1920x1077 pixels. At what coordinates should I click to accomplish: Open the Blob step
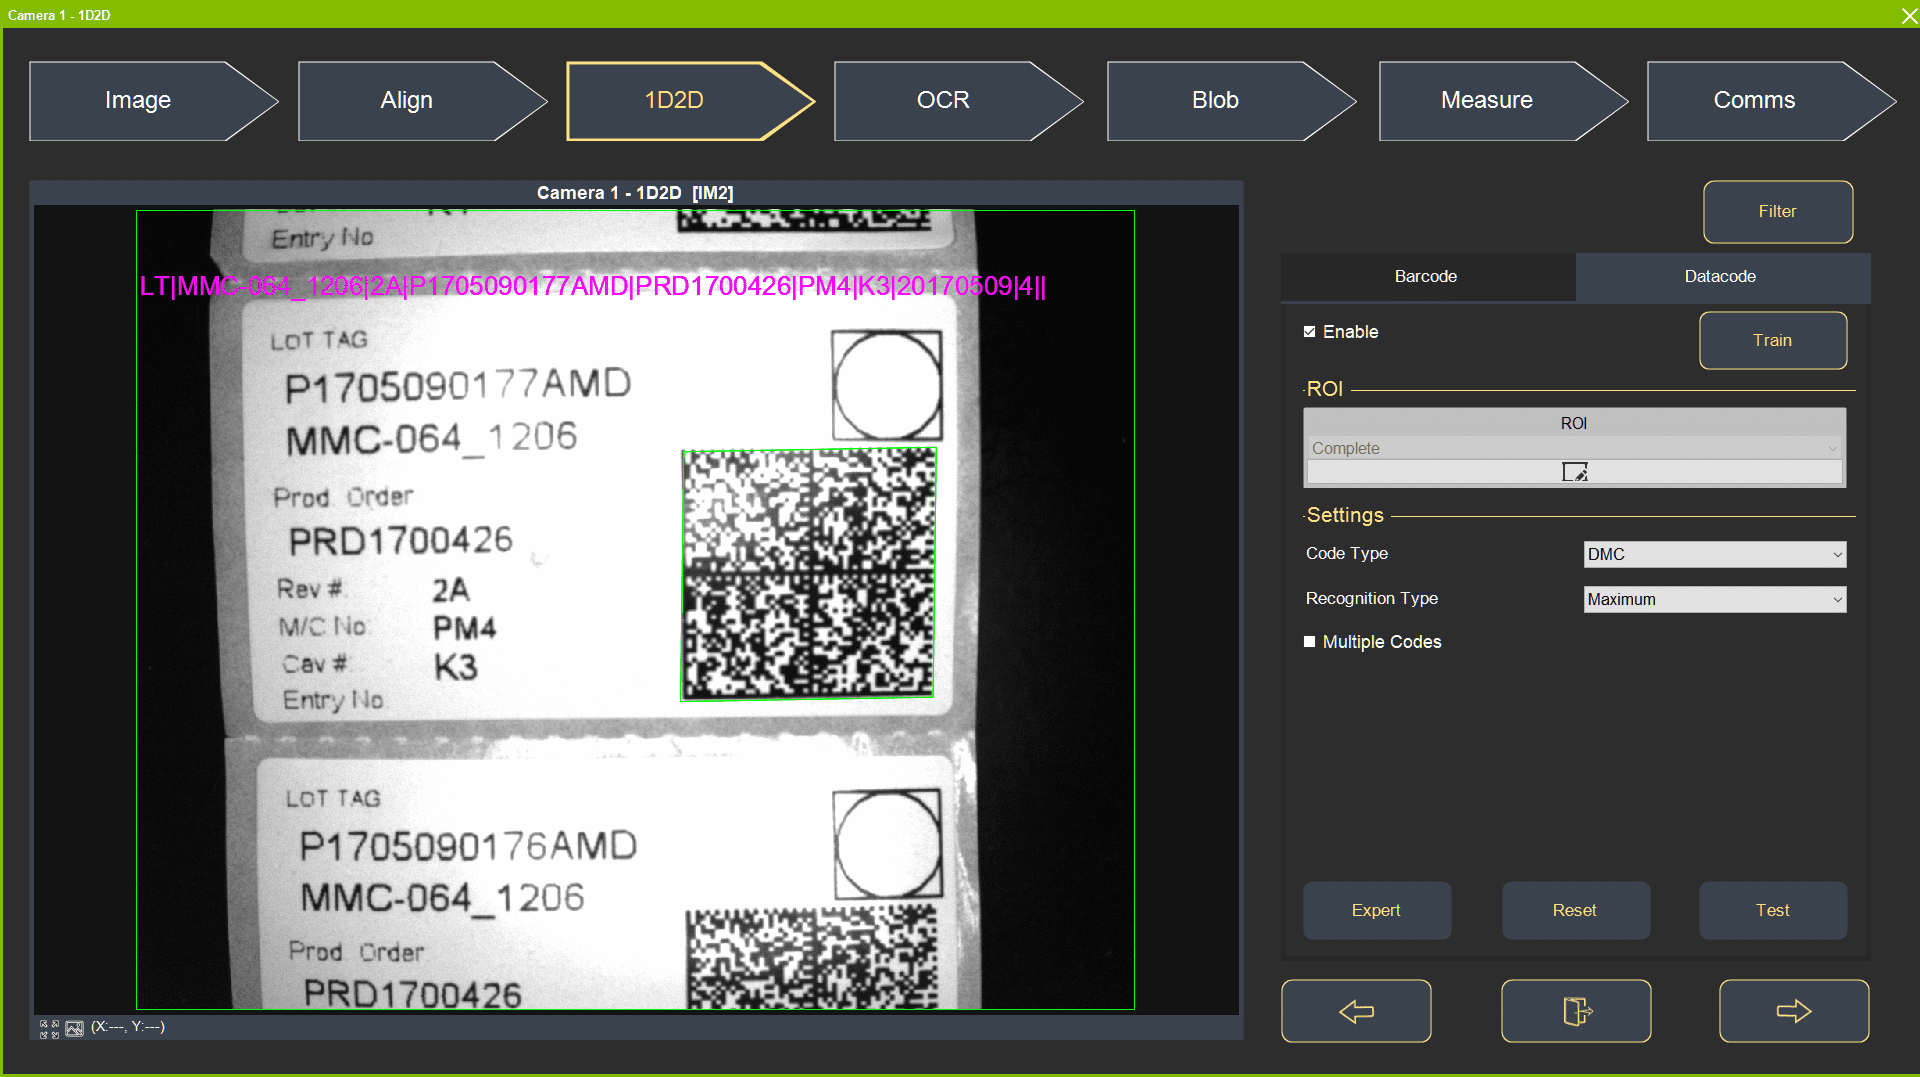(x=1231, y=101)
